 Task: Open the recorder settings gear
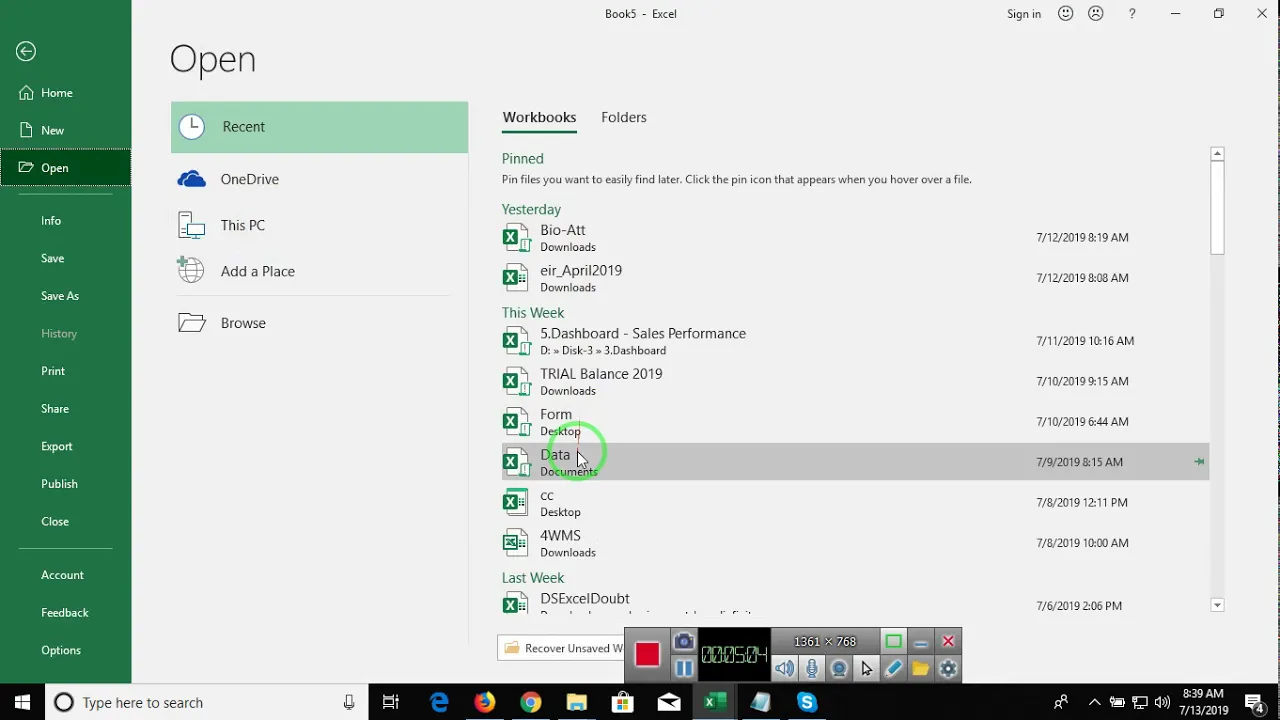pos(948,669)
